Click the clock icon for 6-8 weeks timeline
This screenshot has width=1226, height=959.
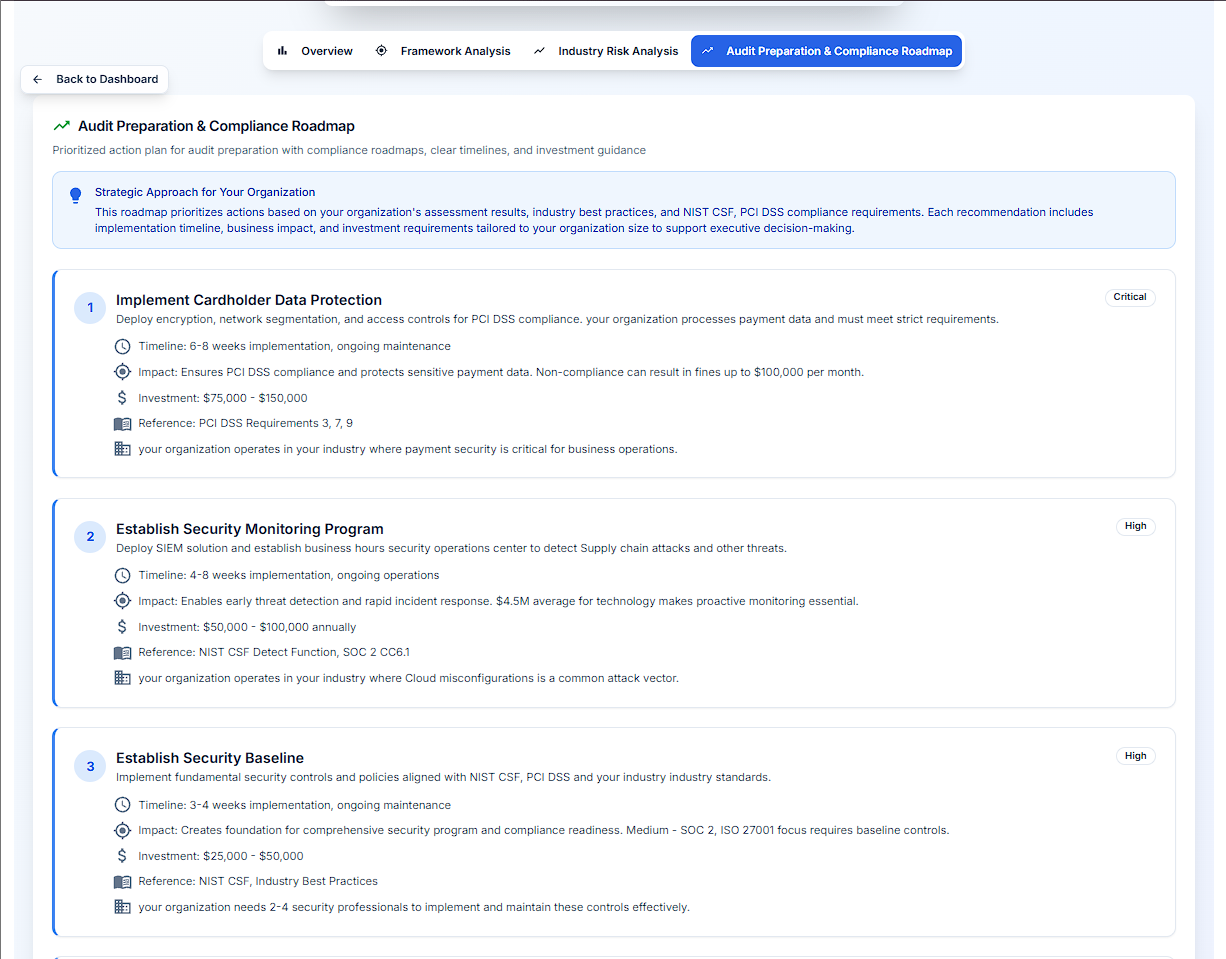(122, 346)
